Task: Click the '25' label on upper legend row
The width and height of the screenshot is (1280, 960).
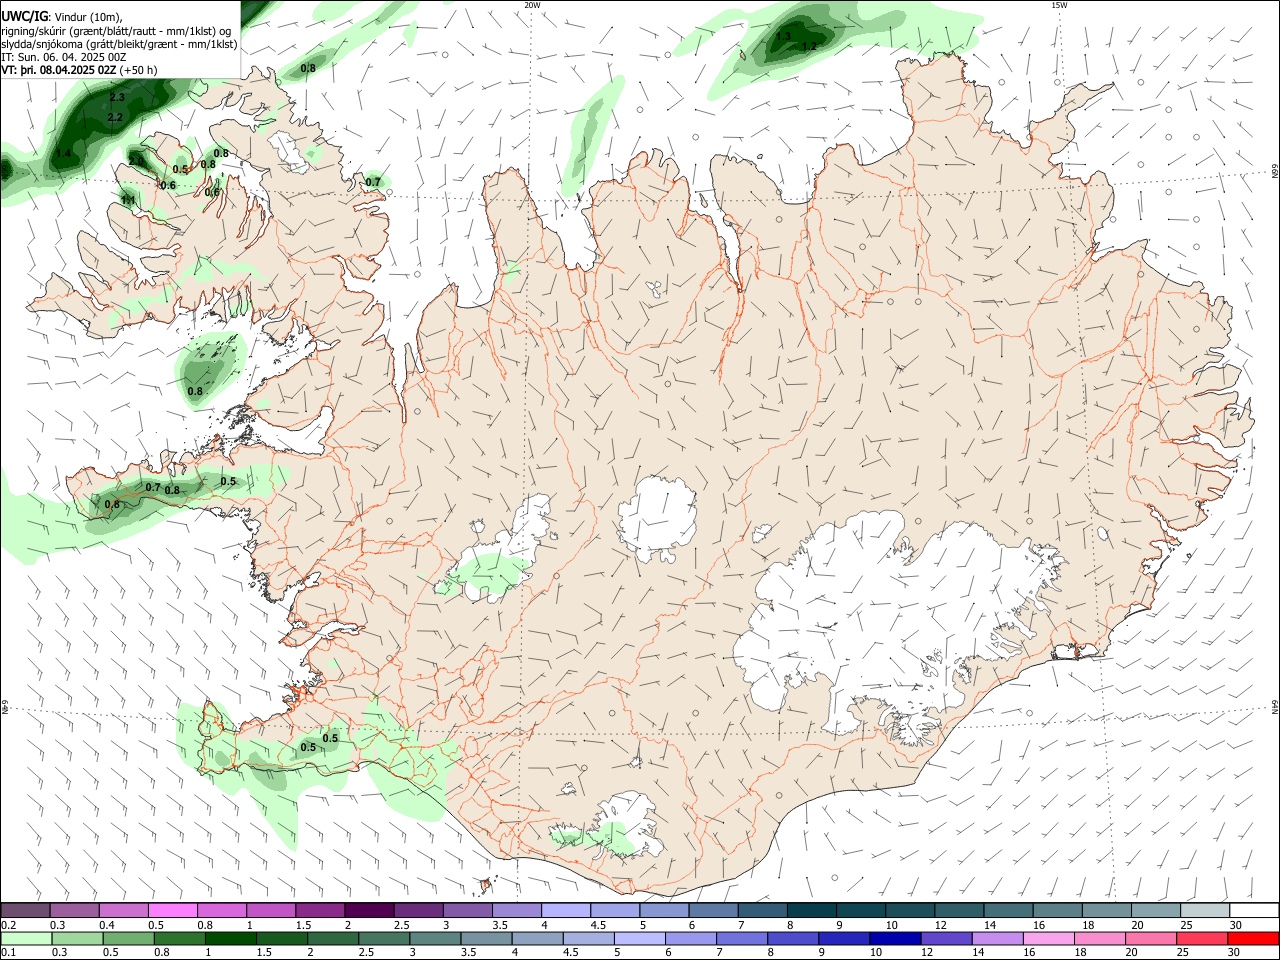Action: [1185, 925]
